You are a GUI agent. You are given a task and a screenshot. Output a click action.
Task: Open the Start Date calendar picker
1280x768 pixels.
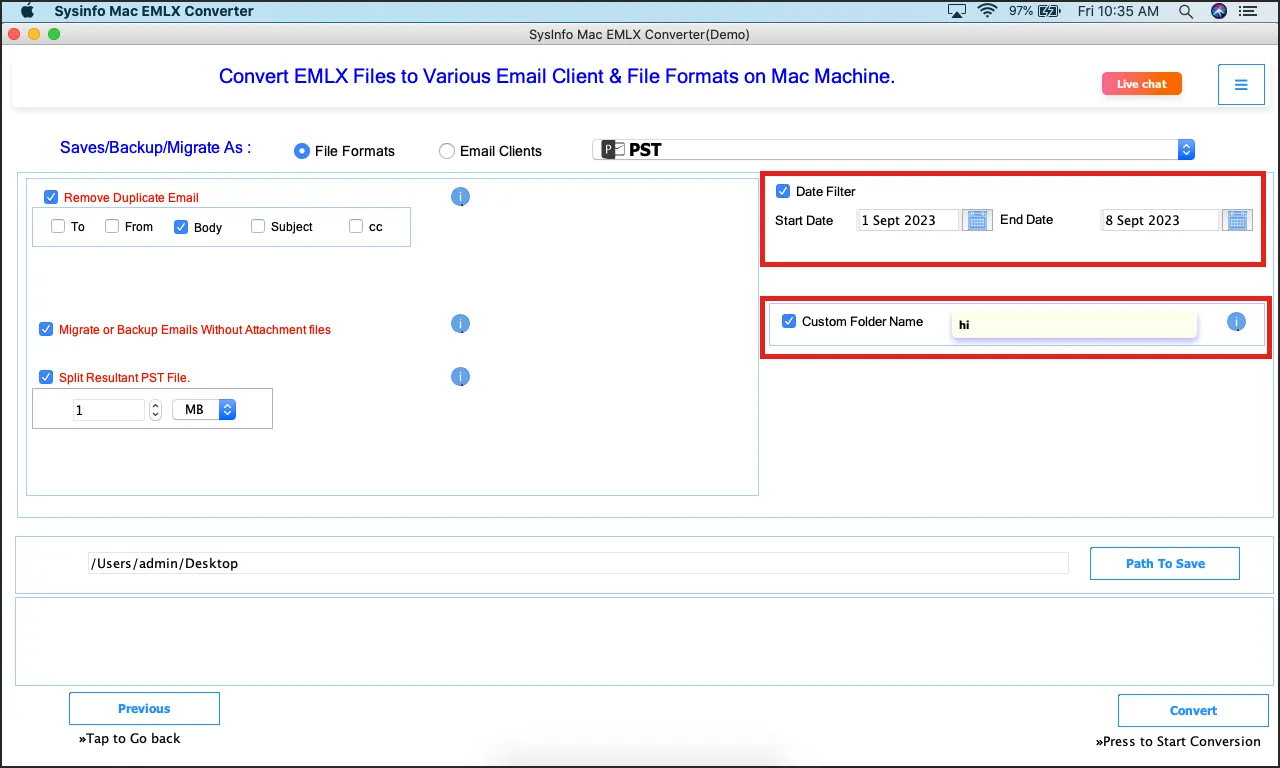[977, 220]
